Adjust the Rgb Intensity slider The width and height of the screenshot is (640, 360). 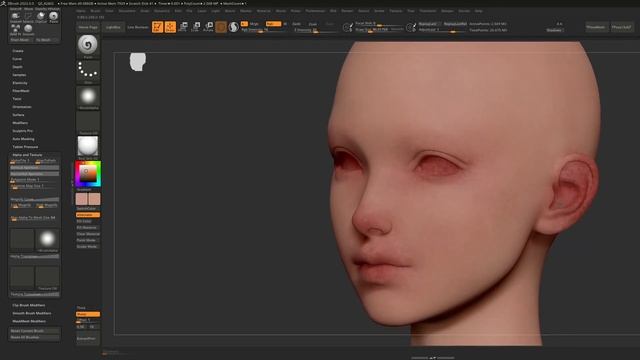pos(260,30)
